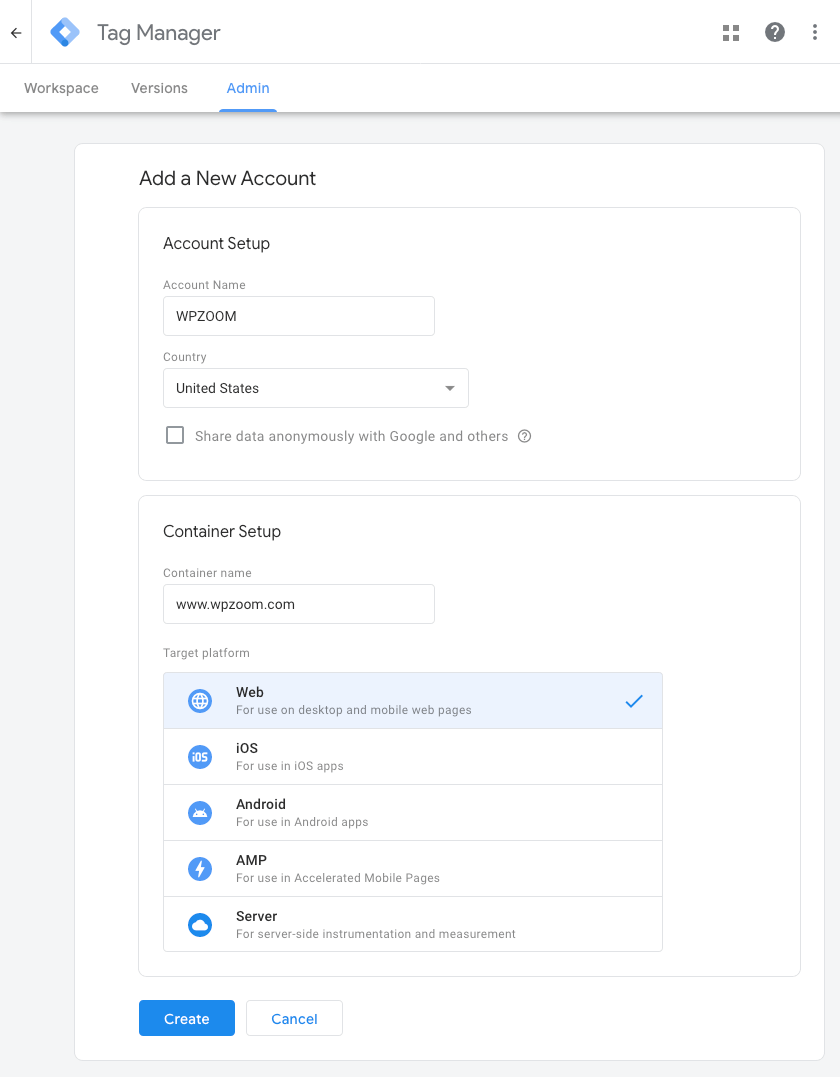Enable Share data anonymously checkbox

pos(175,435)
